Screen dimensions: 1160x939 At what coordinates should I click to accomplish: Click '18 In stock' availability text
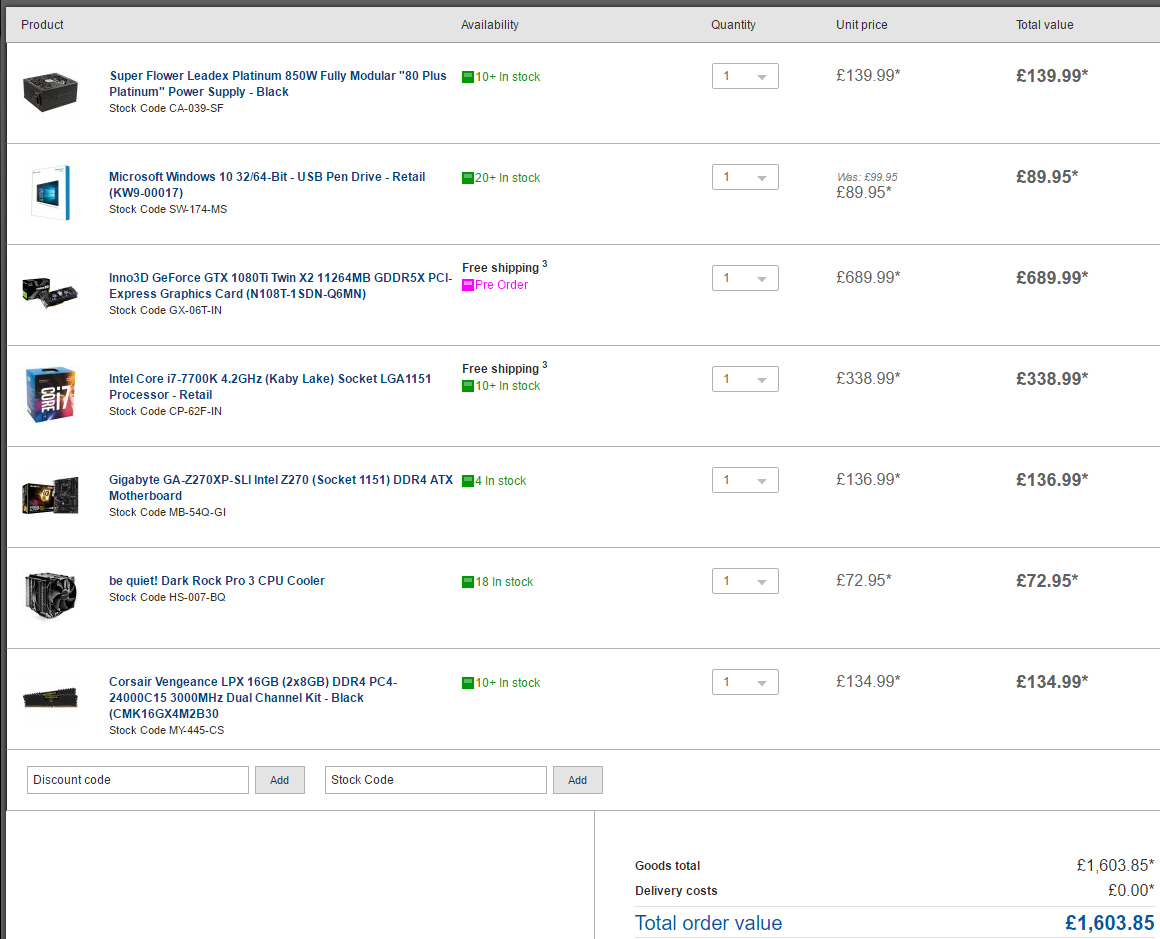click(x=504, y=582)
